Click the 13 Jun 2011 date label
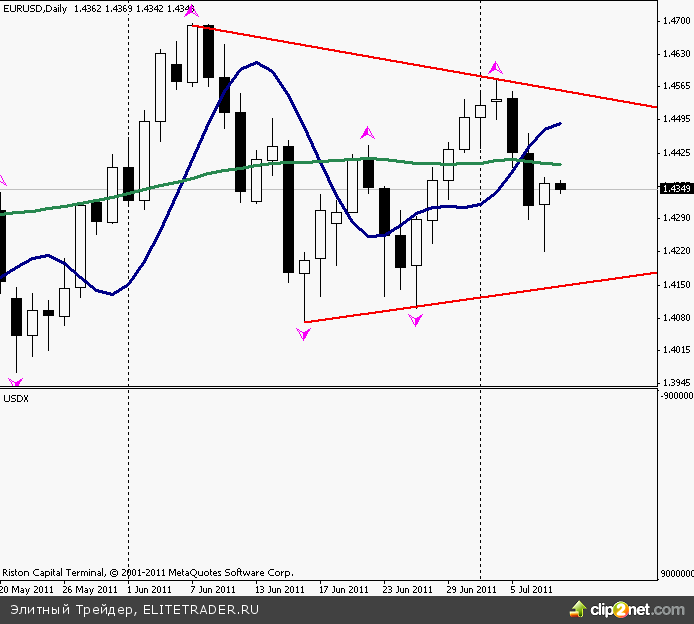This screenshot has height=624, width=694. point(281,589)
